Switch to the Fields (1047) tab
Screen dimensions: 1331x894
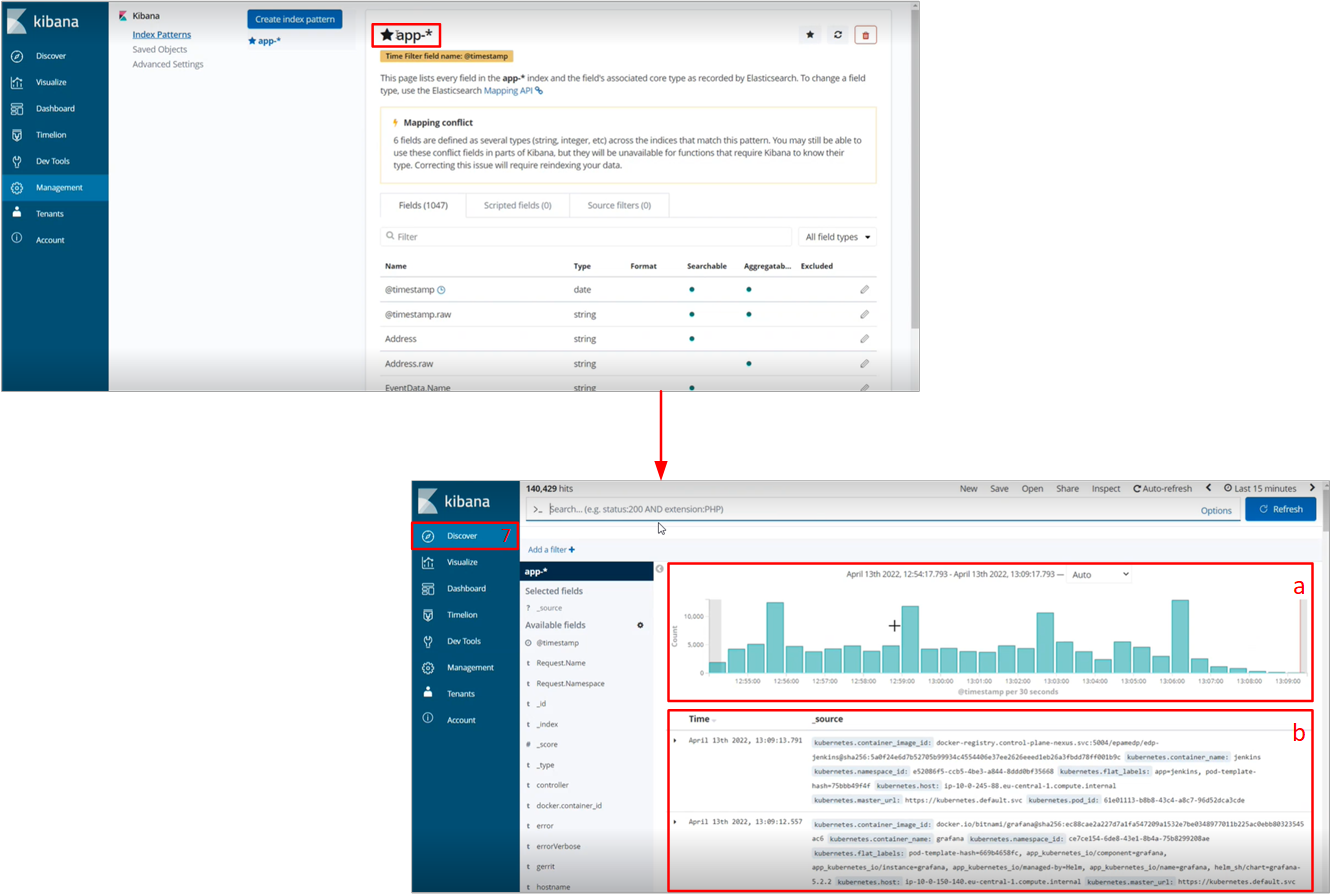coord(425,205)
